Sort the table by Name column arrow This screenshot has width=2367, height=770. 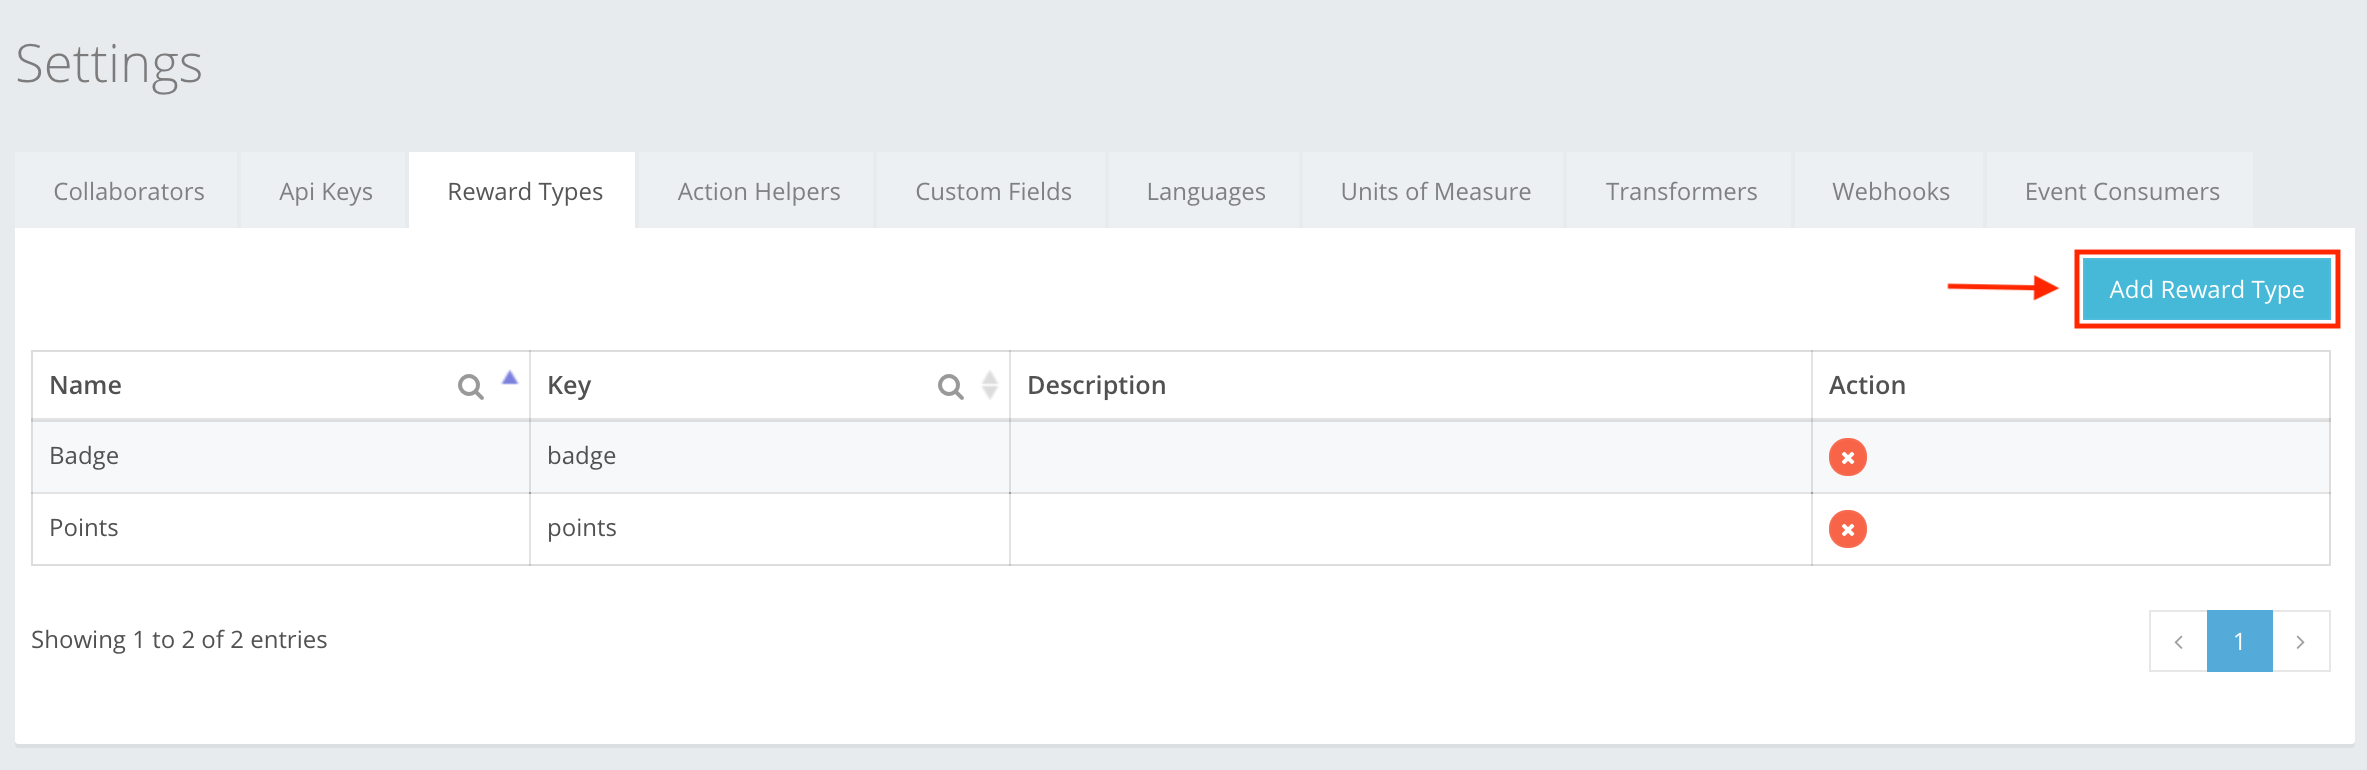point(510,379)
